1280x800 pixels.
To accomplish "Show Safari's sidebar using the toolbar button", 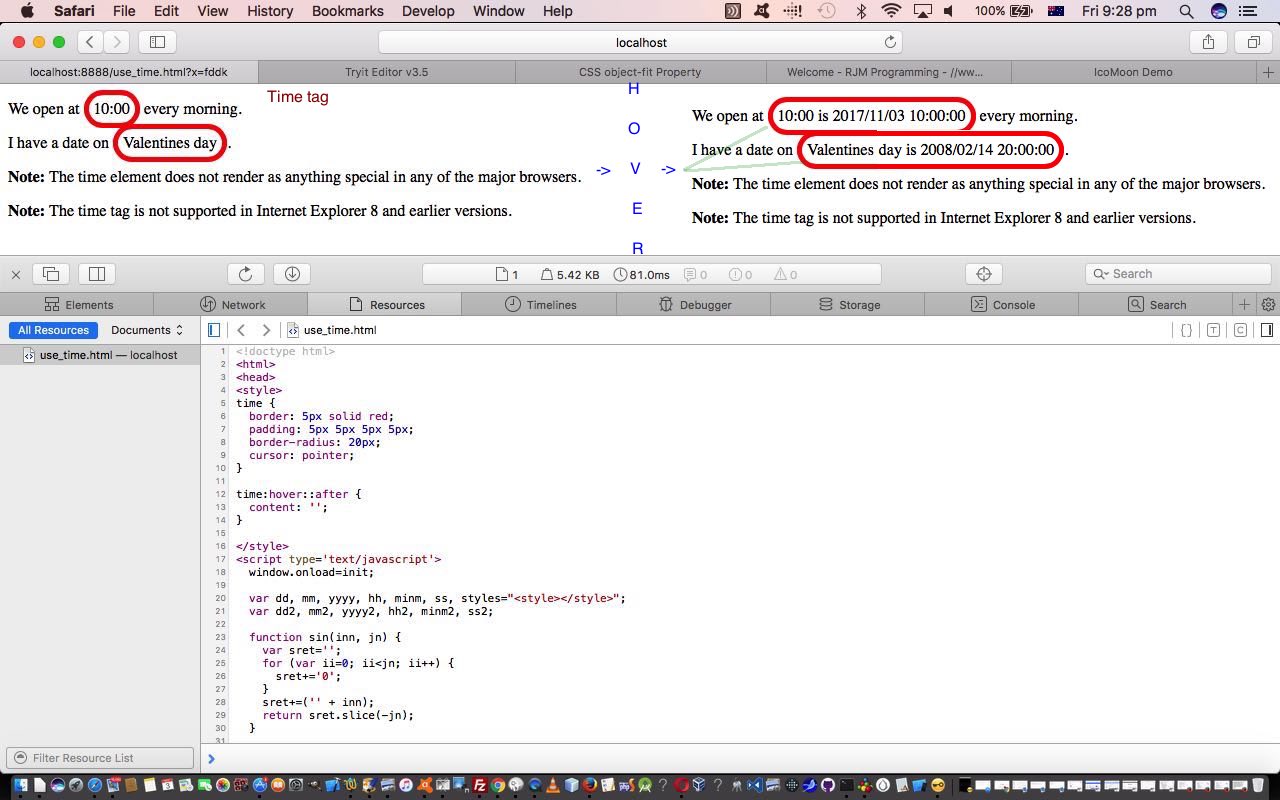I will (x=157, y=42).
